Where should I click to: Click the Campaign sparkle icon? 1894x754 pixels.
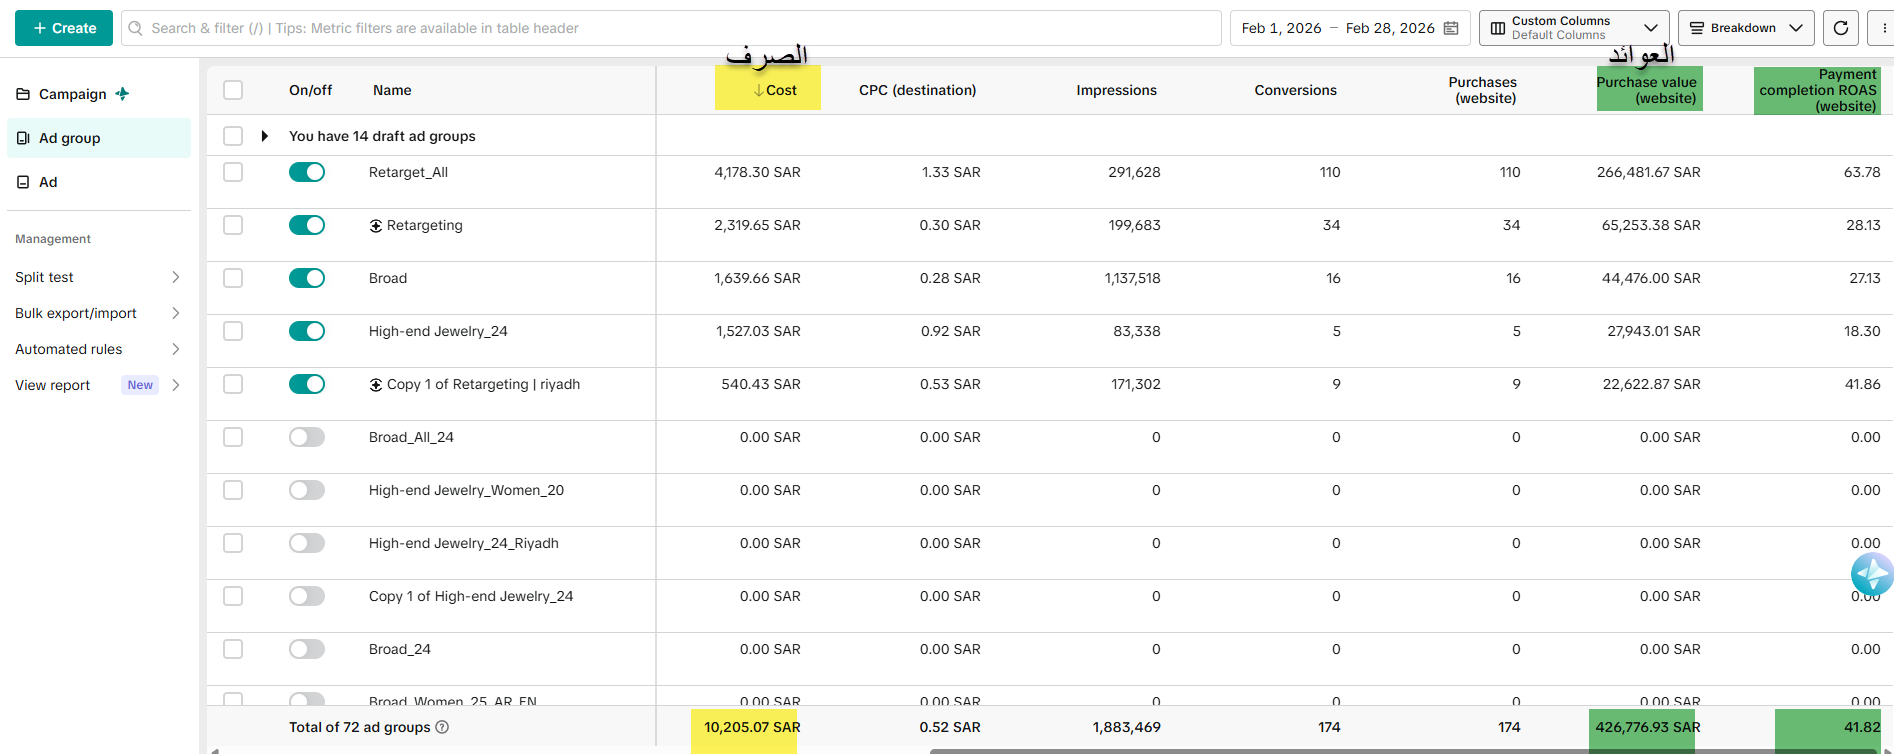pyautogui.click(x=122, y=94)
